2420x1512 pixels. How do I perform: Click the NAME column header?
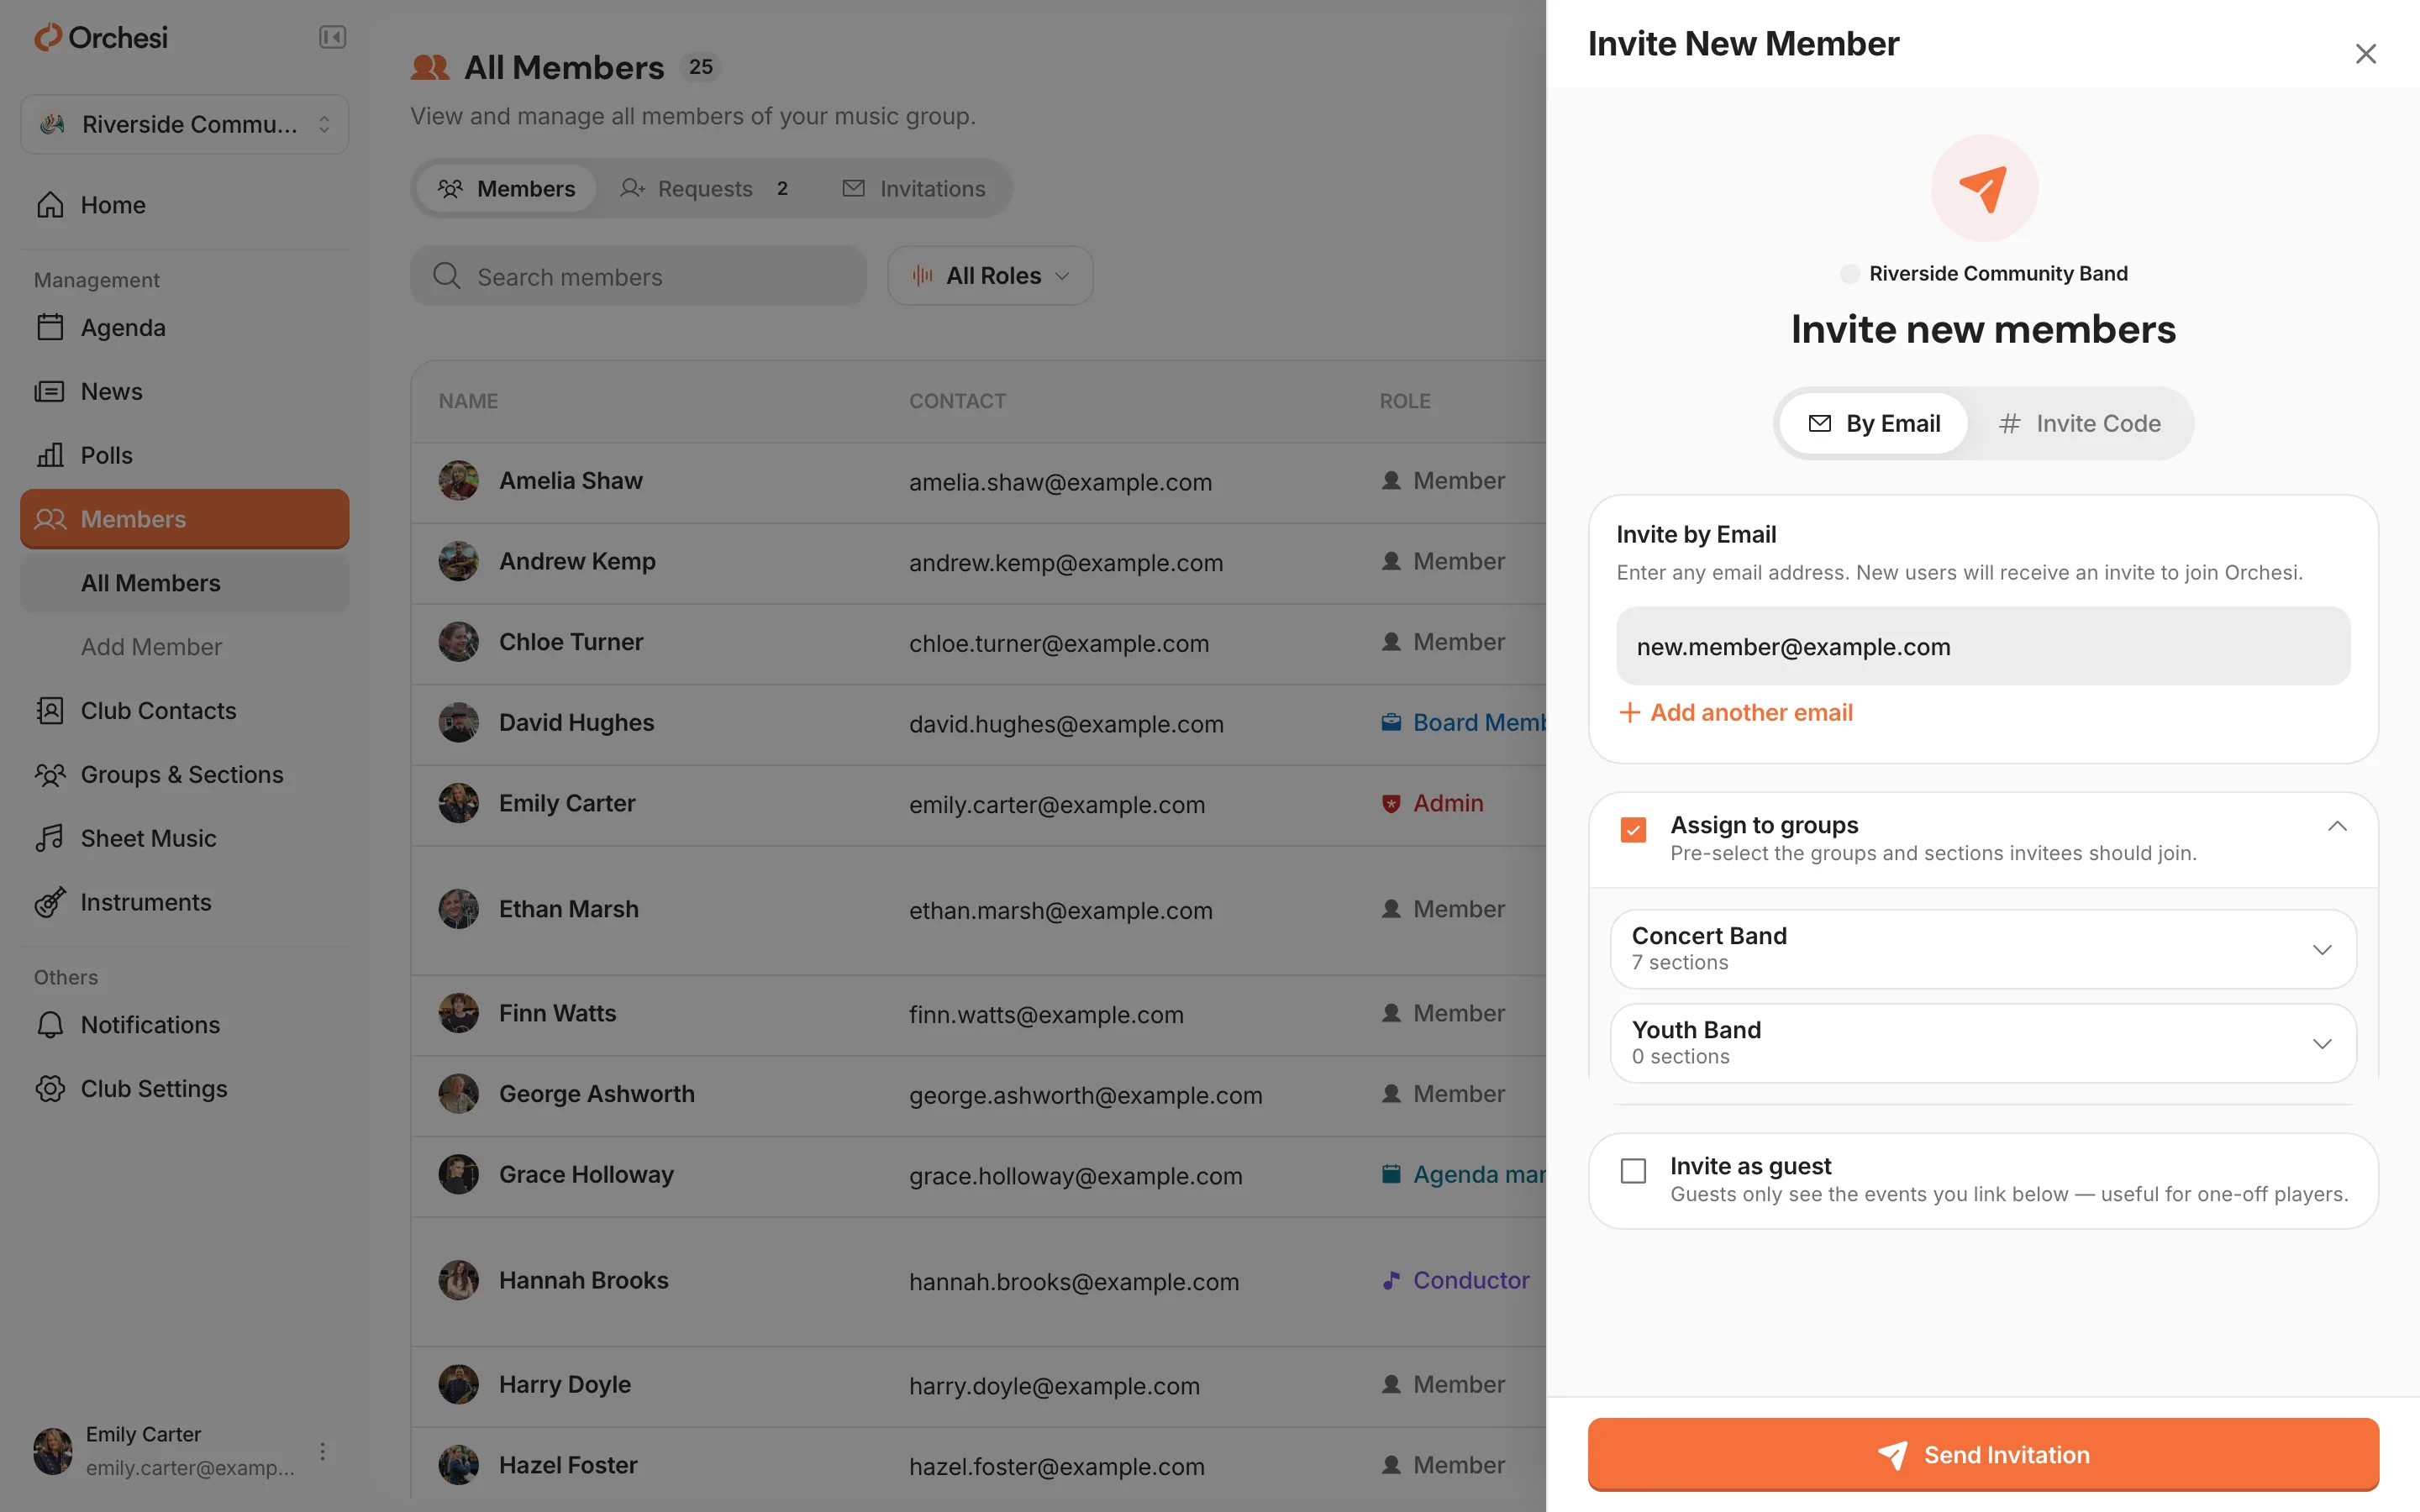(468, 401)
